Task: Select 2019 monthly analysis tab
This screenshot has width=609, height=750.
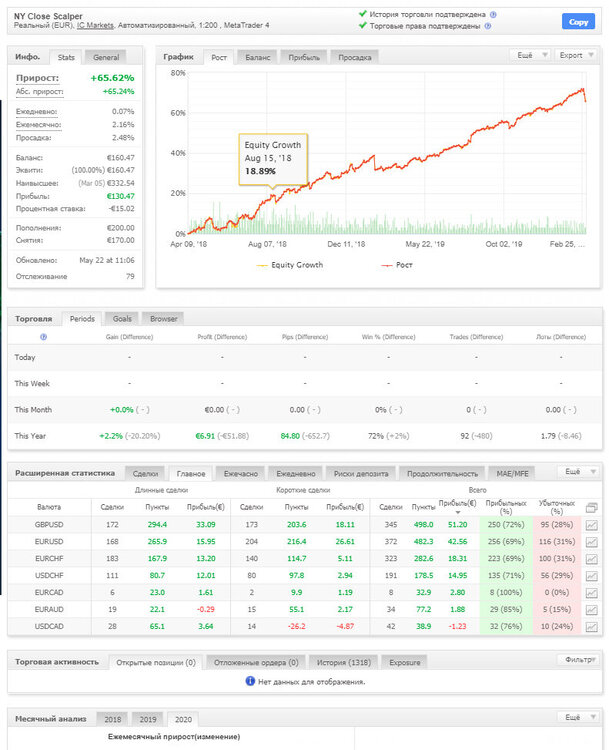Action: (x=148, y=719)
